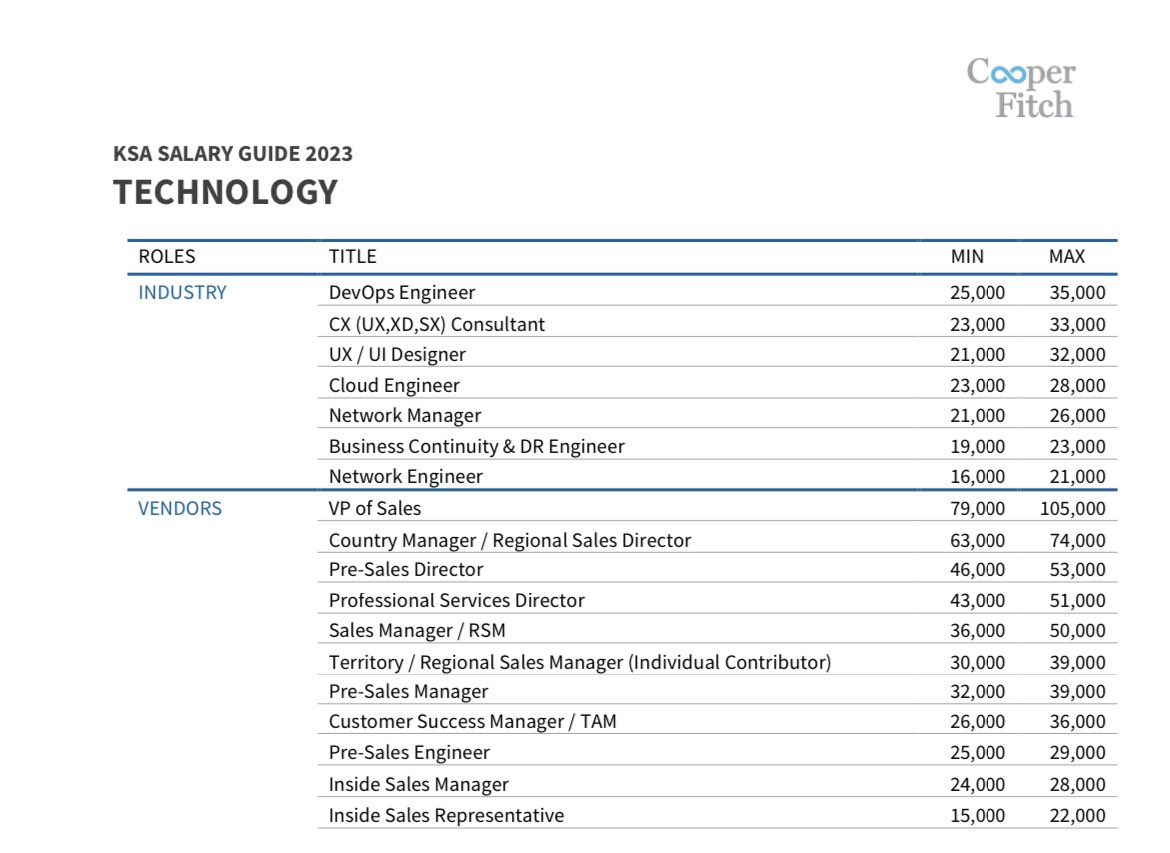This screenshot has width=1170, height=853.
Task: Select the 'UX / UI Designer' title
Action: [397, 354]
